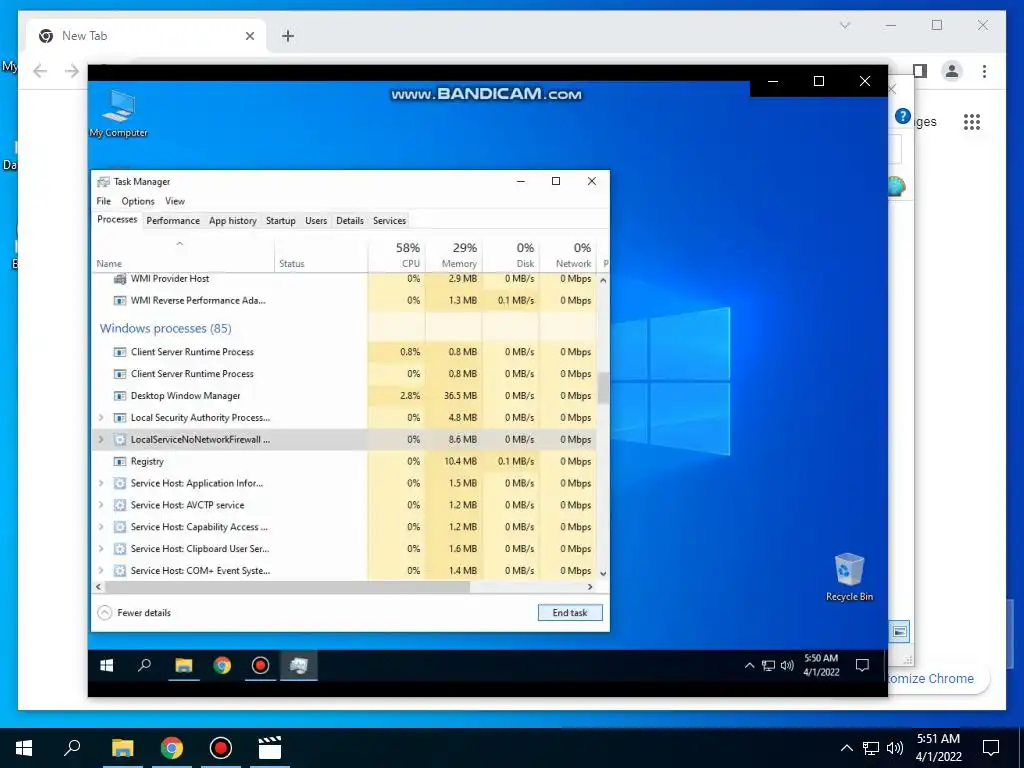The height and width of the screenshot is (768, 1024).
Task: Click outer taskbar Bandicam record icon
Action: 221,748
